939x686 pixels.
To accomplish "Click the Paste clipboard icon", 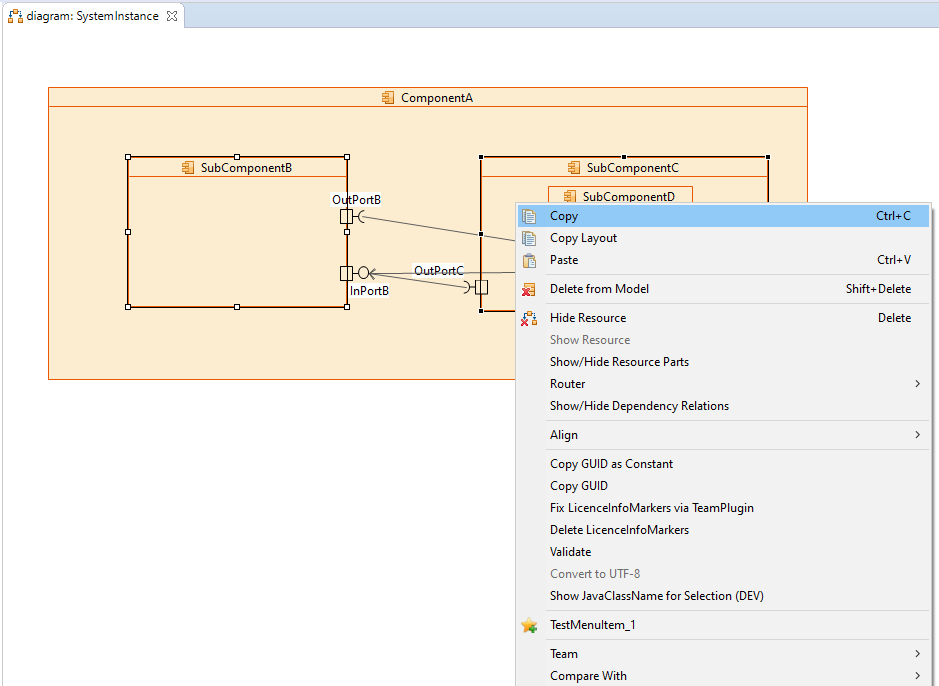I will coord(529,260).
